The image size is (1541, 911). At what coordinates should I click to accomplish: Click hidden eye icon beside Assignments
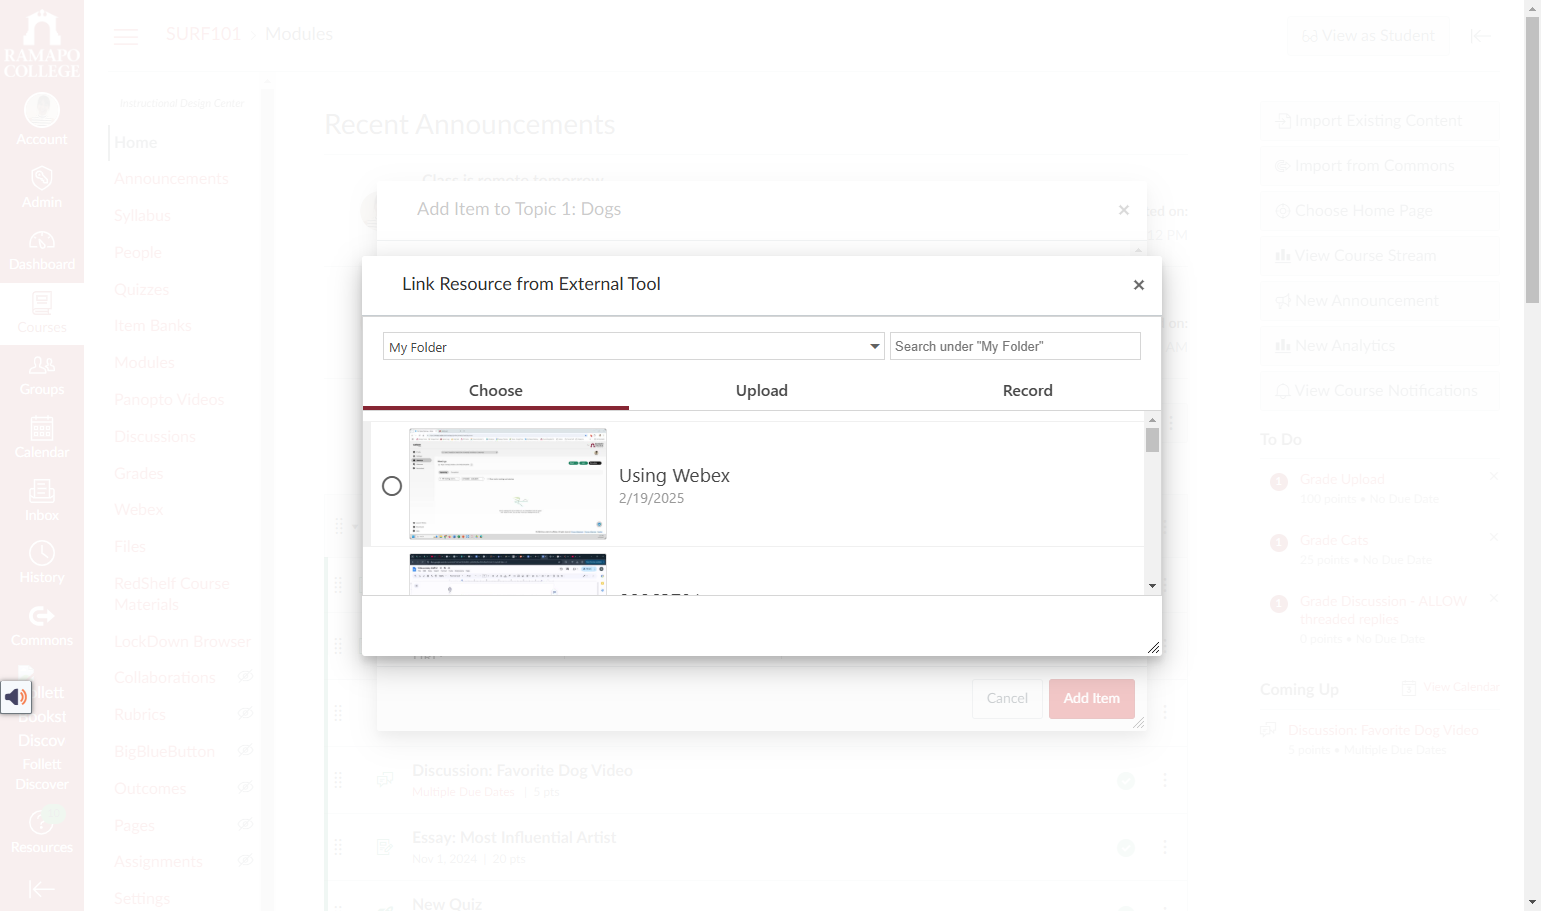coord(245,861)
